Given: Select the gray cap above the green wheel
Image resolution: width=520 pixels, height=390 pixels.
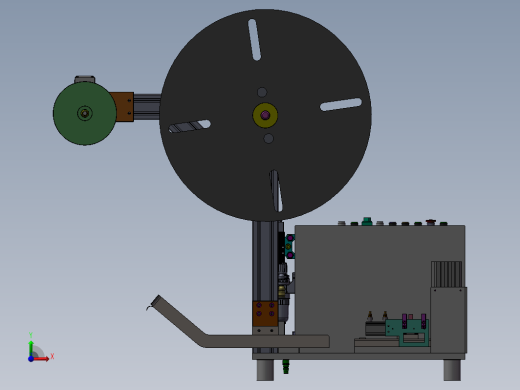Looking at the screenshot, I should tap(85, 79).
